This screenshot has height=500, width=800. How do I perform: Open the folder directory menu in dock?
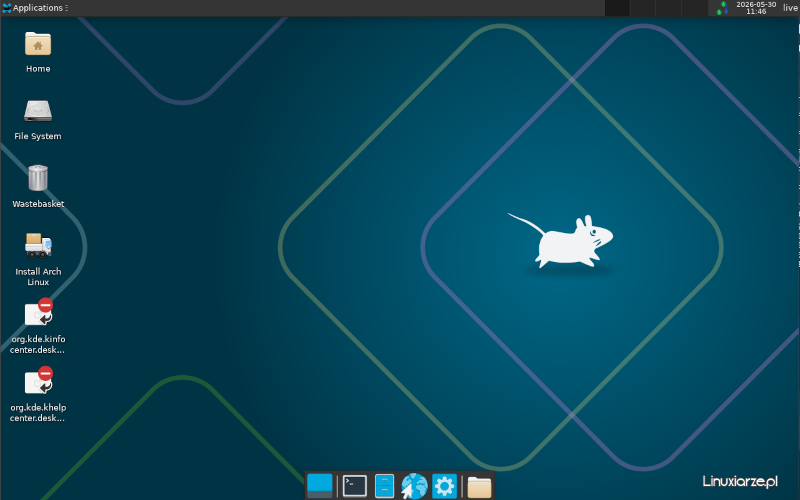pyautogui.click(x=479, y=486)
